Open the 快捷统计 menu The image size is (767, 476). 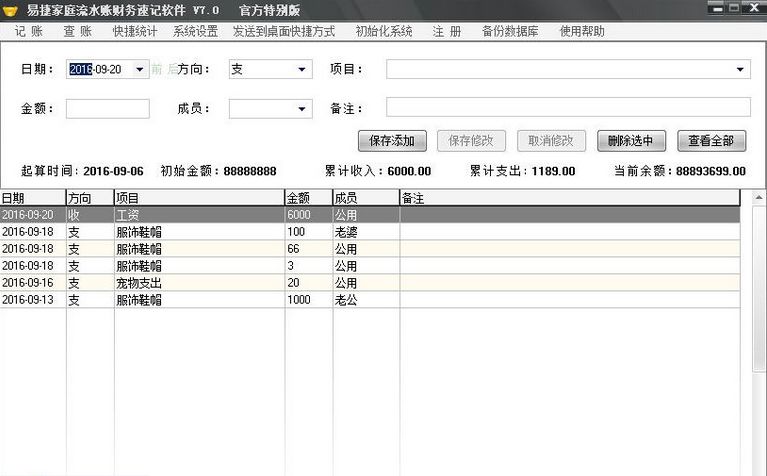tap(135, 31)
